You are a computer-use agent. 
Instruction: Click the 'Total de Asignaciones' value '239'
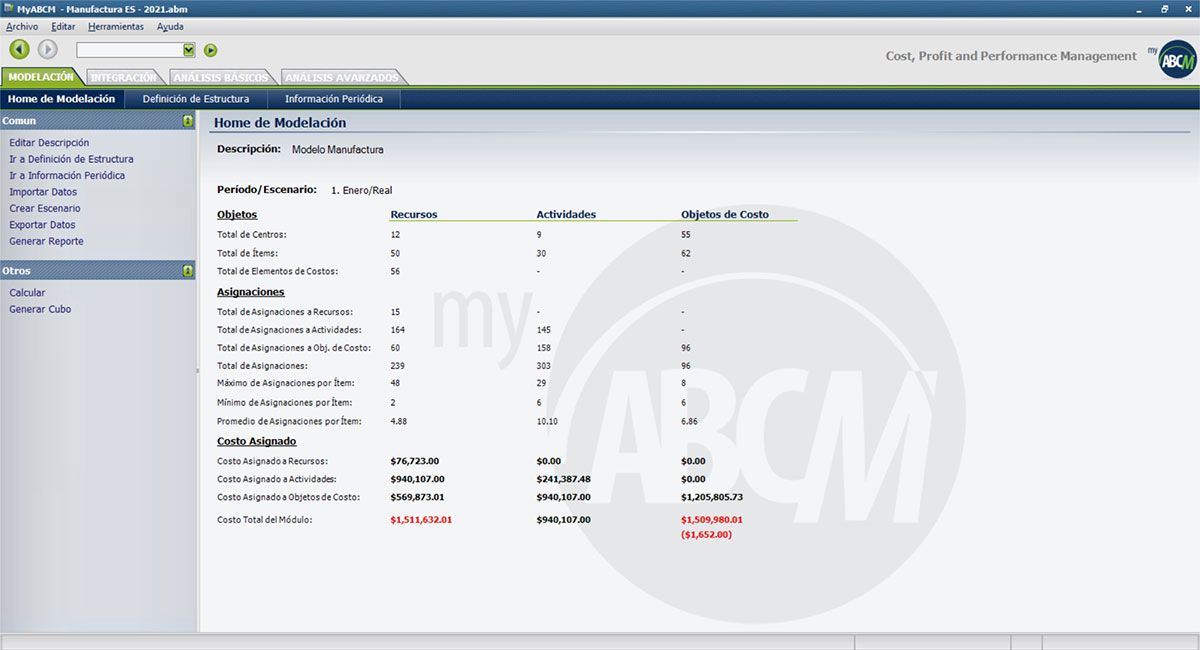[397, 366]
